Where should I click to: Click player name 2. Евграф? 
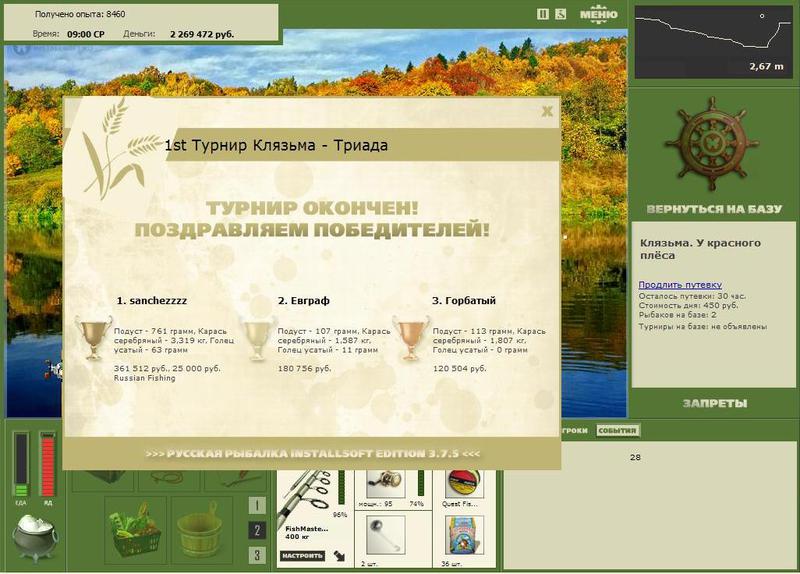pyautogui.click(x=304, y=301)
